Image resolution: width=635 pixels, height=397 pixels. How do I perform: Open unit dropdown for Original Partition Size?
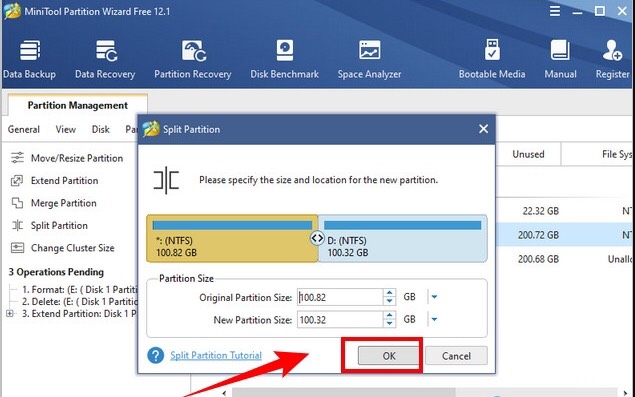point(434,297)
